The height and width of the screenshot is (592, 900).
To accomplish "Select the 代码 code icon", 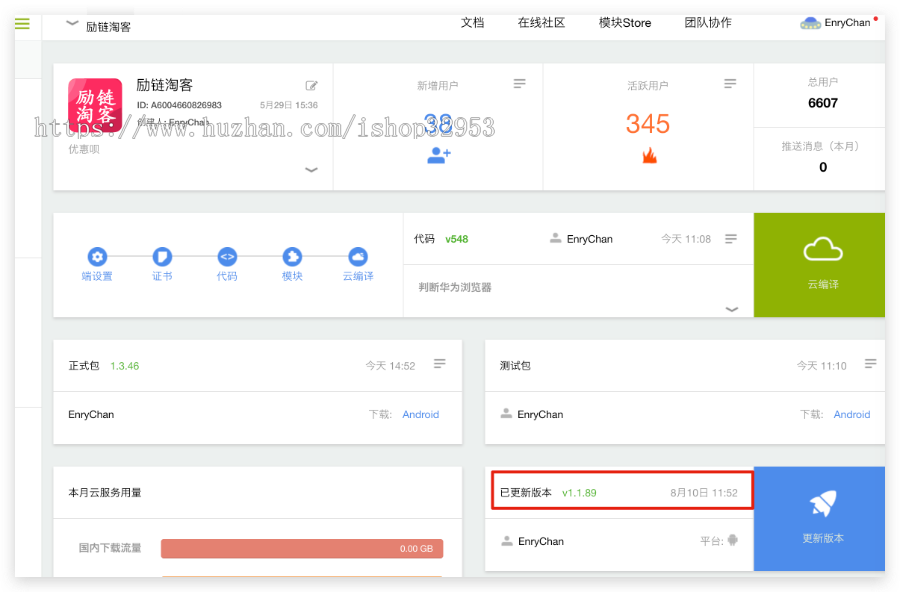I will click(227, 257).
